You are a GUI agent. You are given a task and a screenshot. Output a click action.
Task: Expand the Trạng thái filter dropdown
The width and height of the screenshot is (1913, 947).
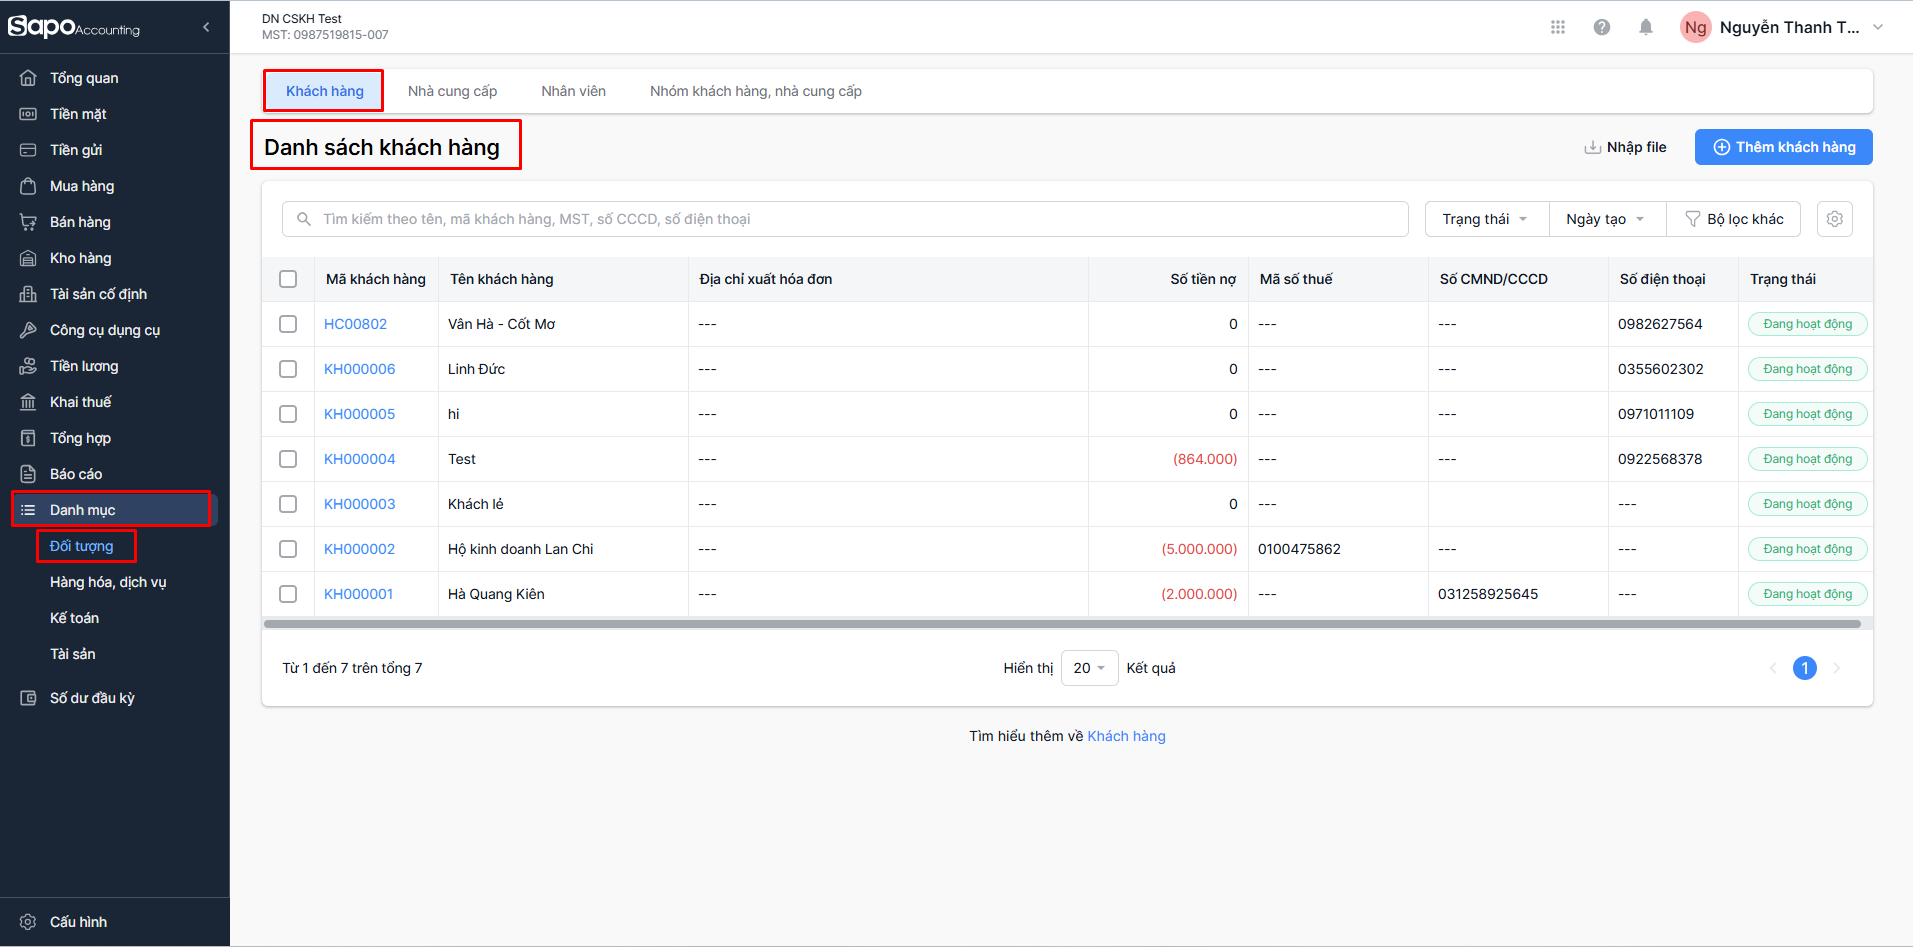(1485, 219)
